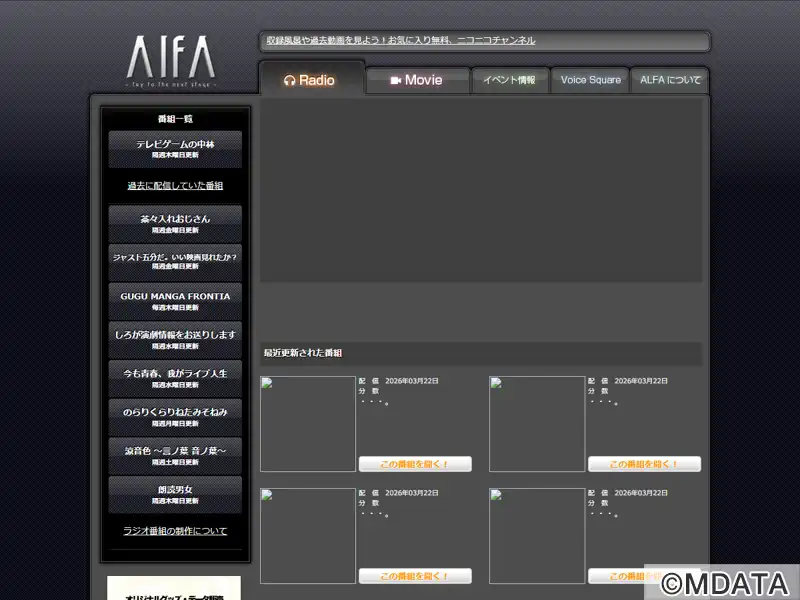800x600 pixels.
Task: Click the 過去に配信していた番組 link
Action: pos(175,186)
